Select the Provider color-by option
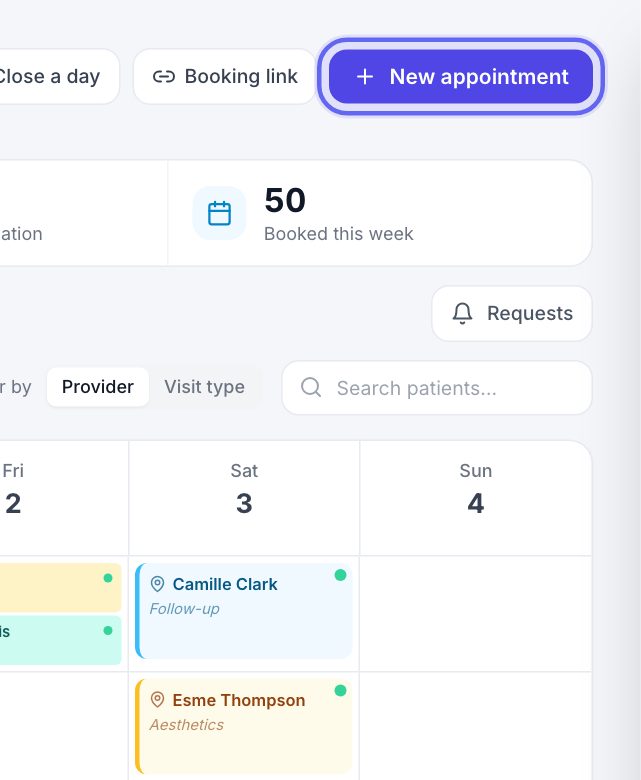Screen dimensions: 641x780 tap(98, 387)
